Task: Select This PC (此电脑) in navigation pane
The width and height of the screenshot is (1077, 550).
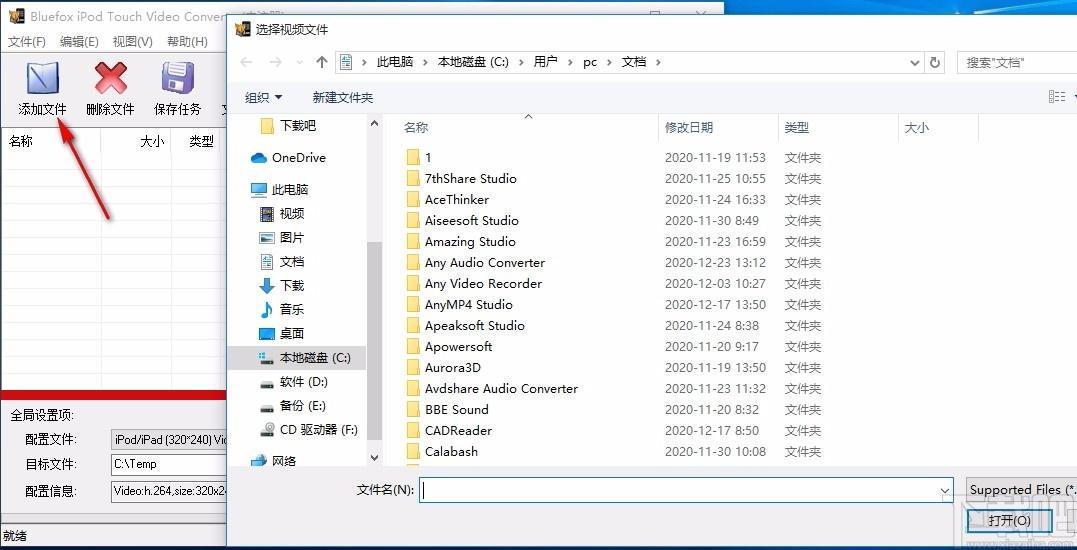Action: point(280,190)
